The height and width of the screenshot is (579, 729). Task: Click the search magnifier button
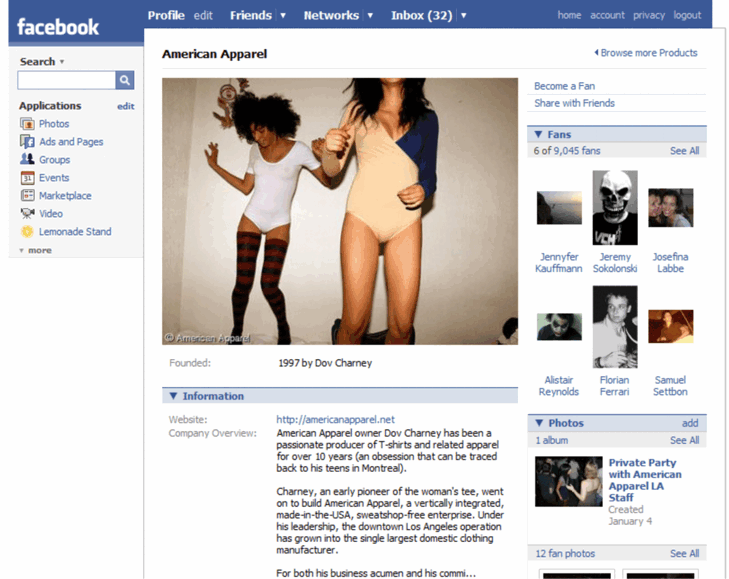tap(125, 80)
